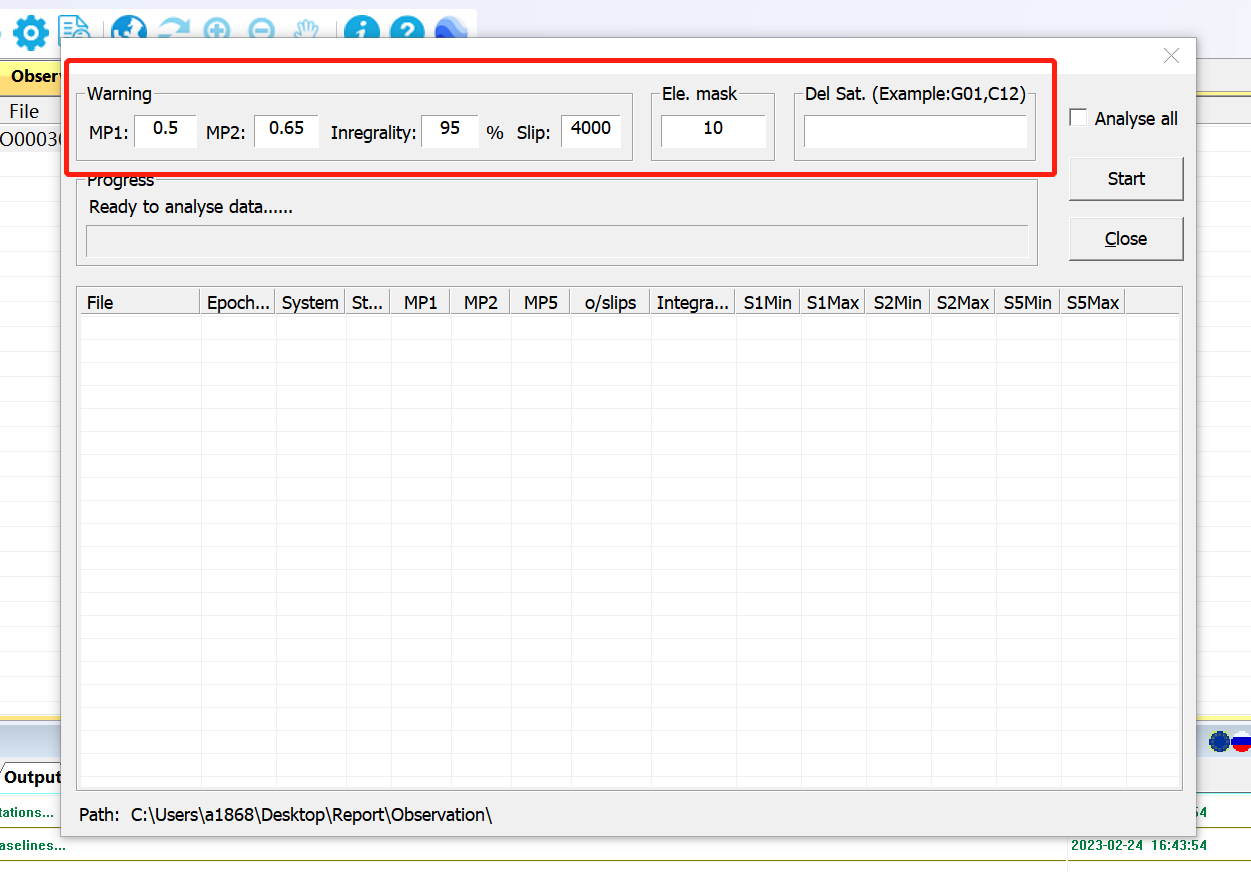Open settings via the blue gear icon
This screenshot has height=872, width=1251.
[30, 32]
